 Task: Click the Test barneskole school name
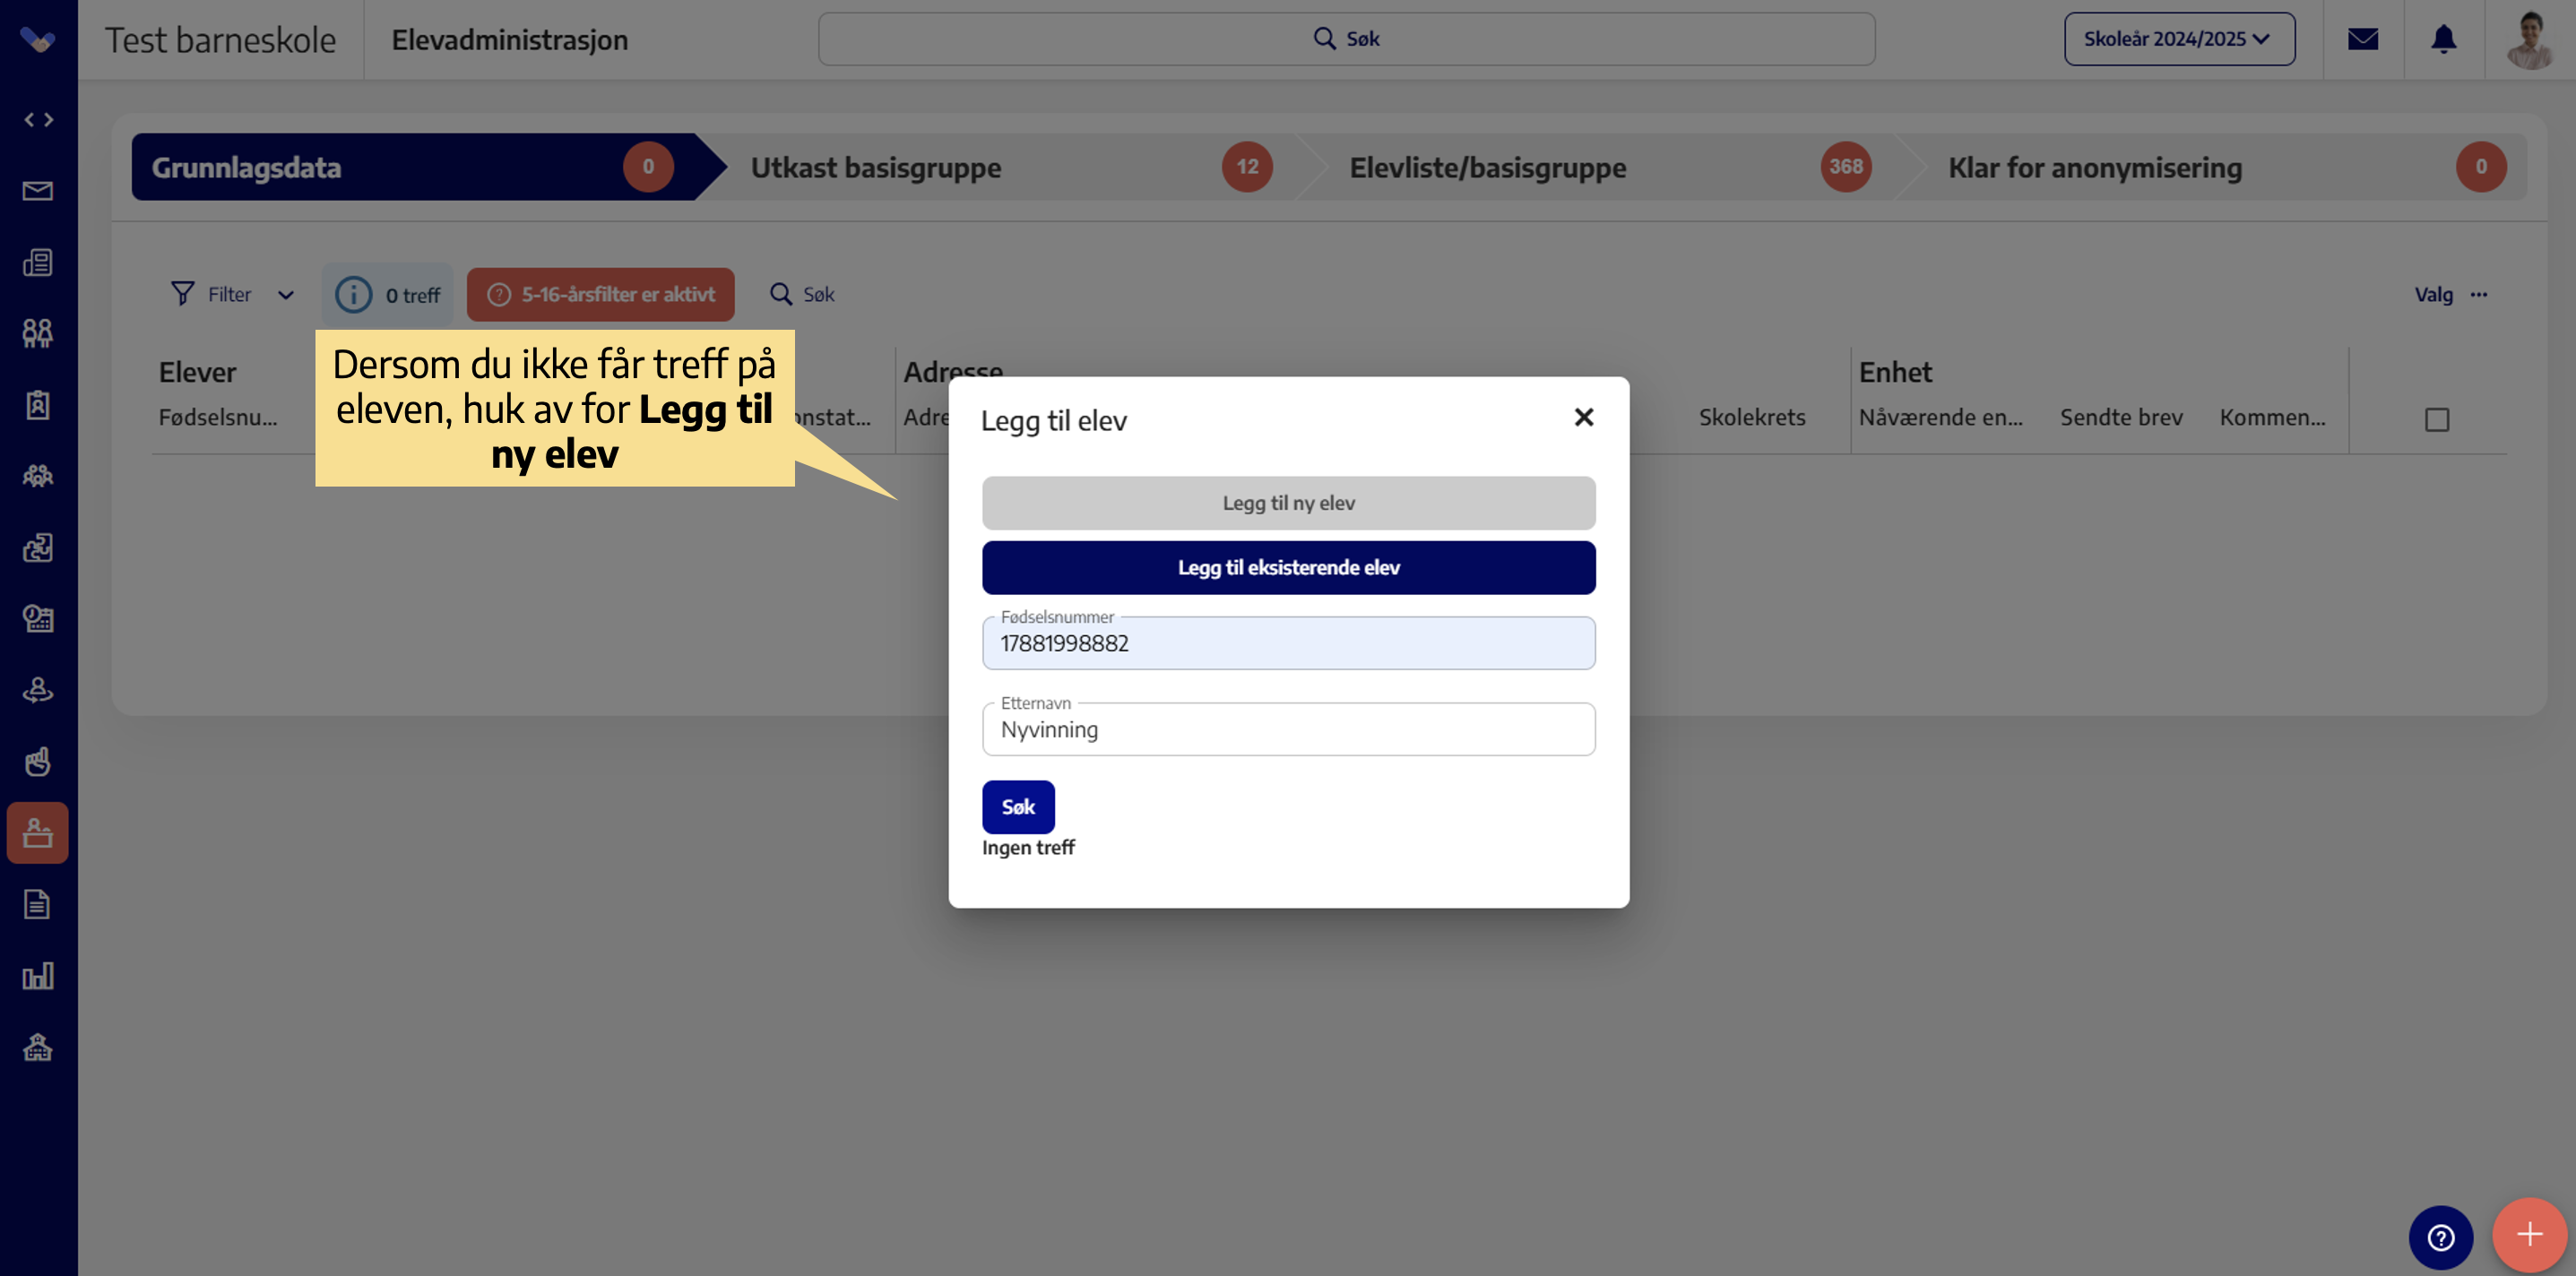tap(221, 40)
